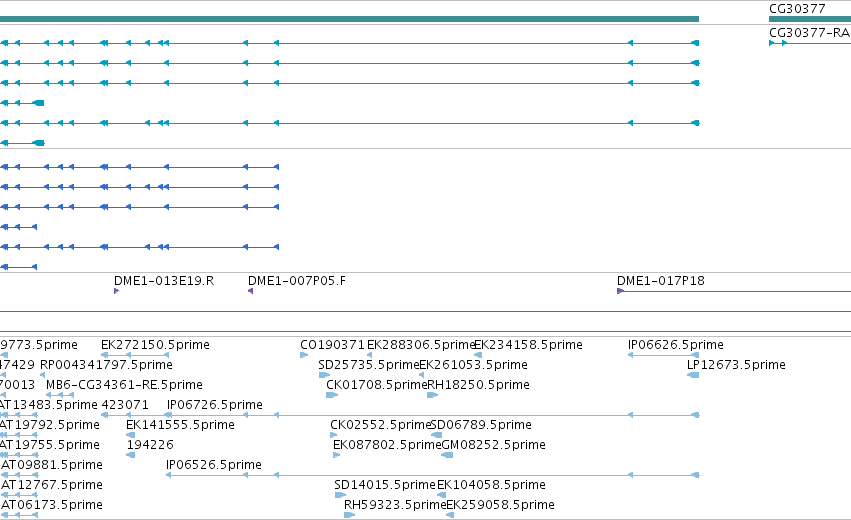Click the AT09881.5prime label
Screen dimensions: 851x520
pyautogui.click(x=52, y=465)
